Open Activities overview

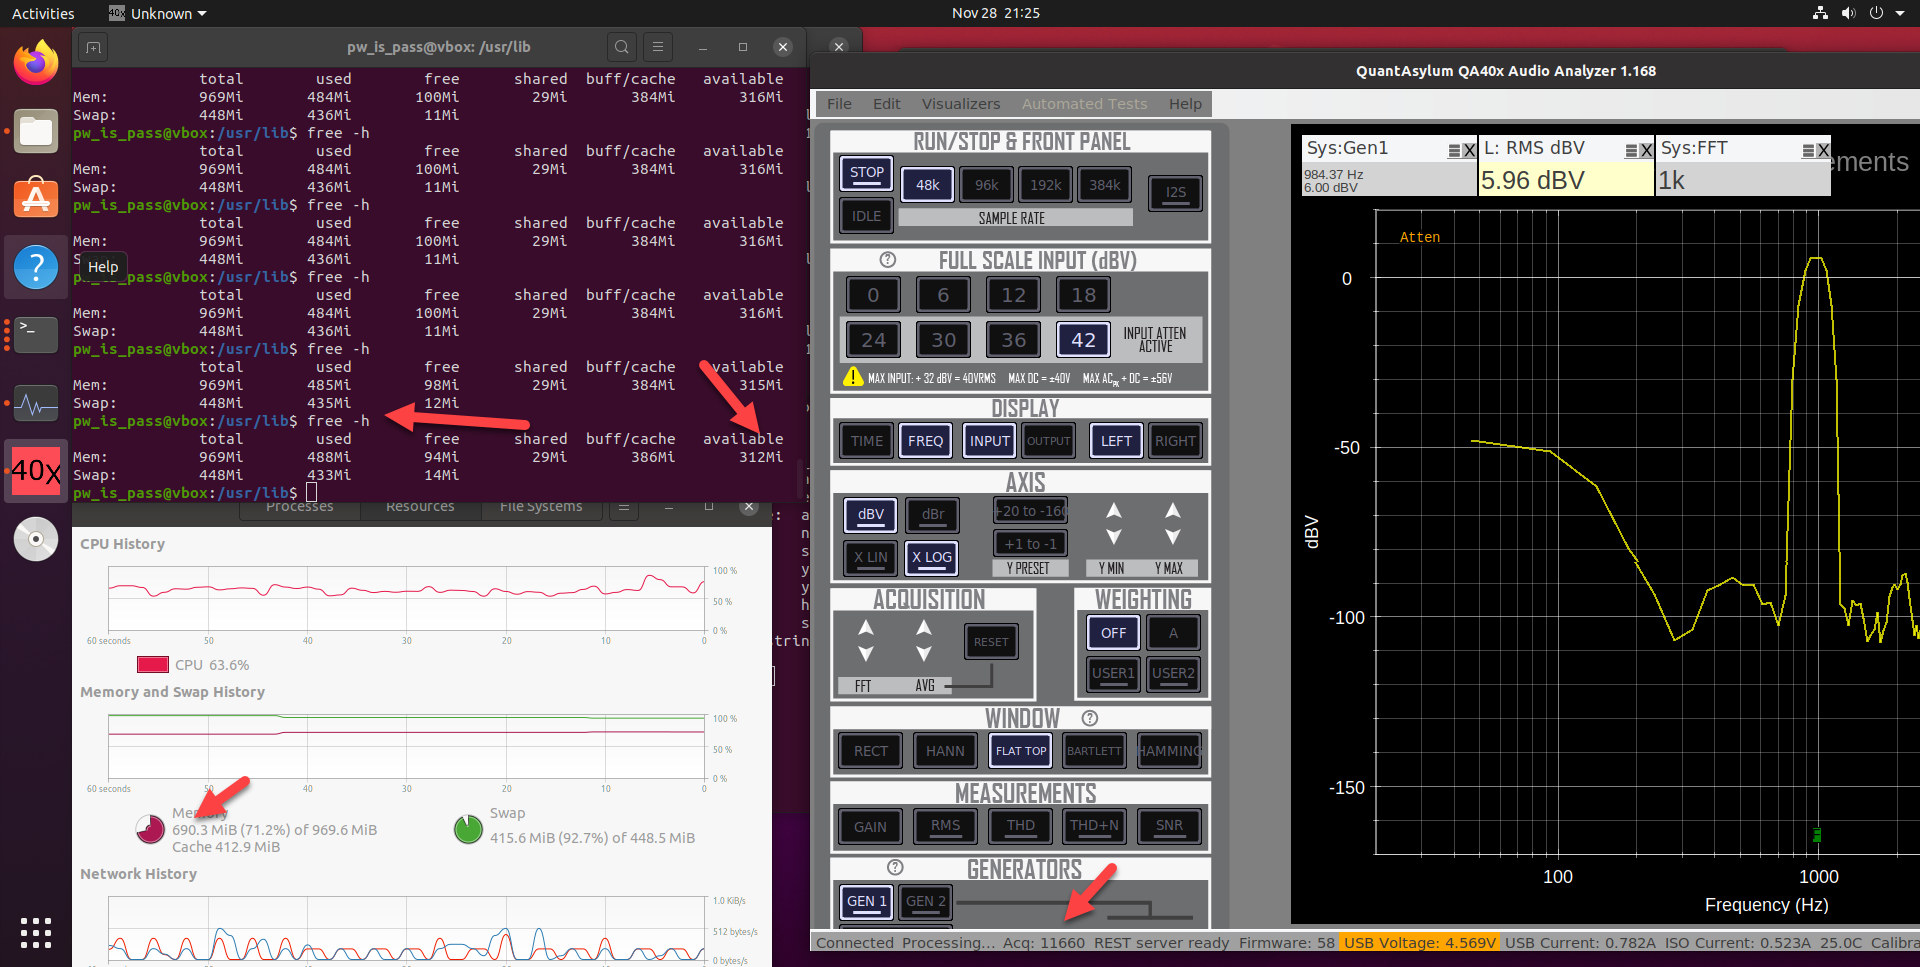pos(43,14)
